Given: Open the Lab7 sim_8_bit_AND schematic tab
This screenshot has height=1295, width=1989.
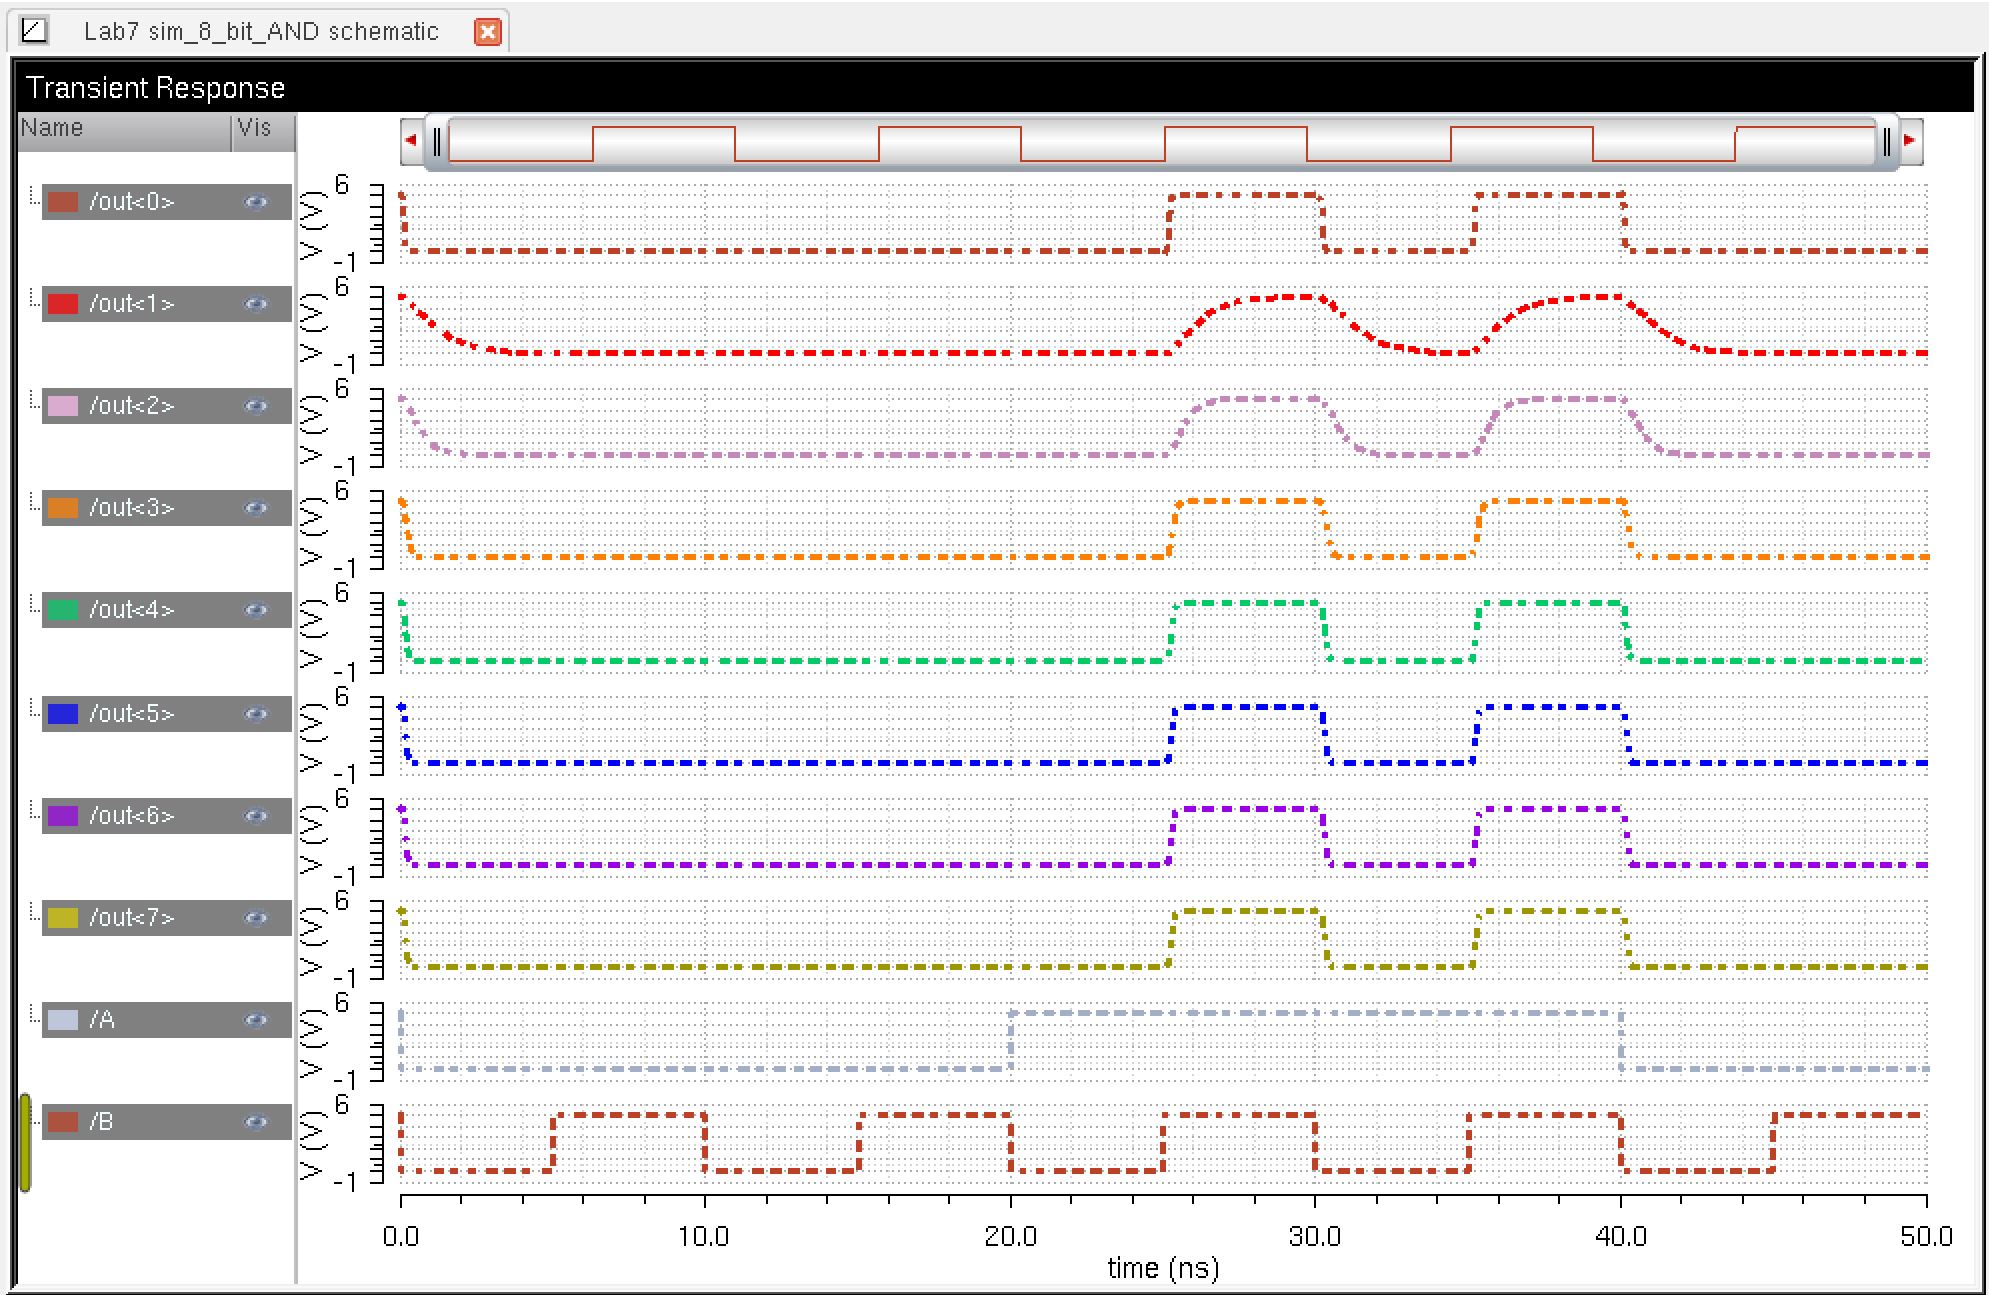Looking at the screenshot, I should 261,32.
